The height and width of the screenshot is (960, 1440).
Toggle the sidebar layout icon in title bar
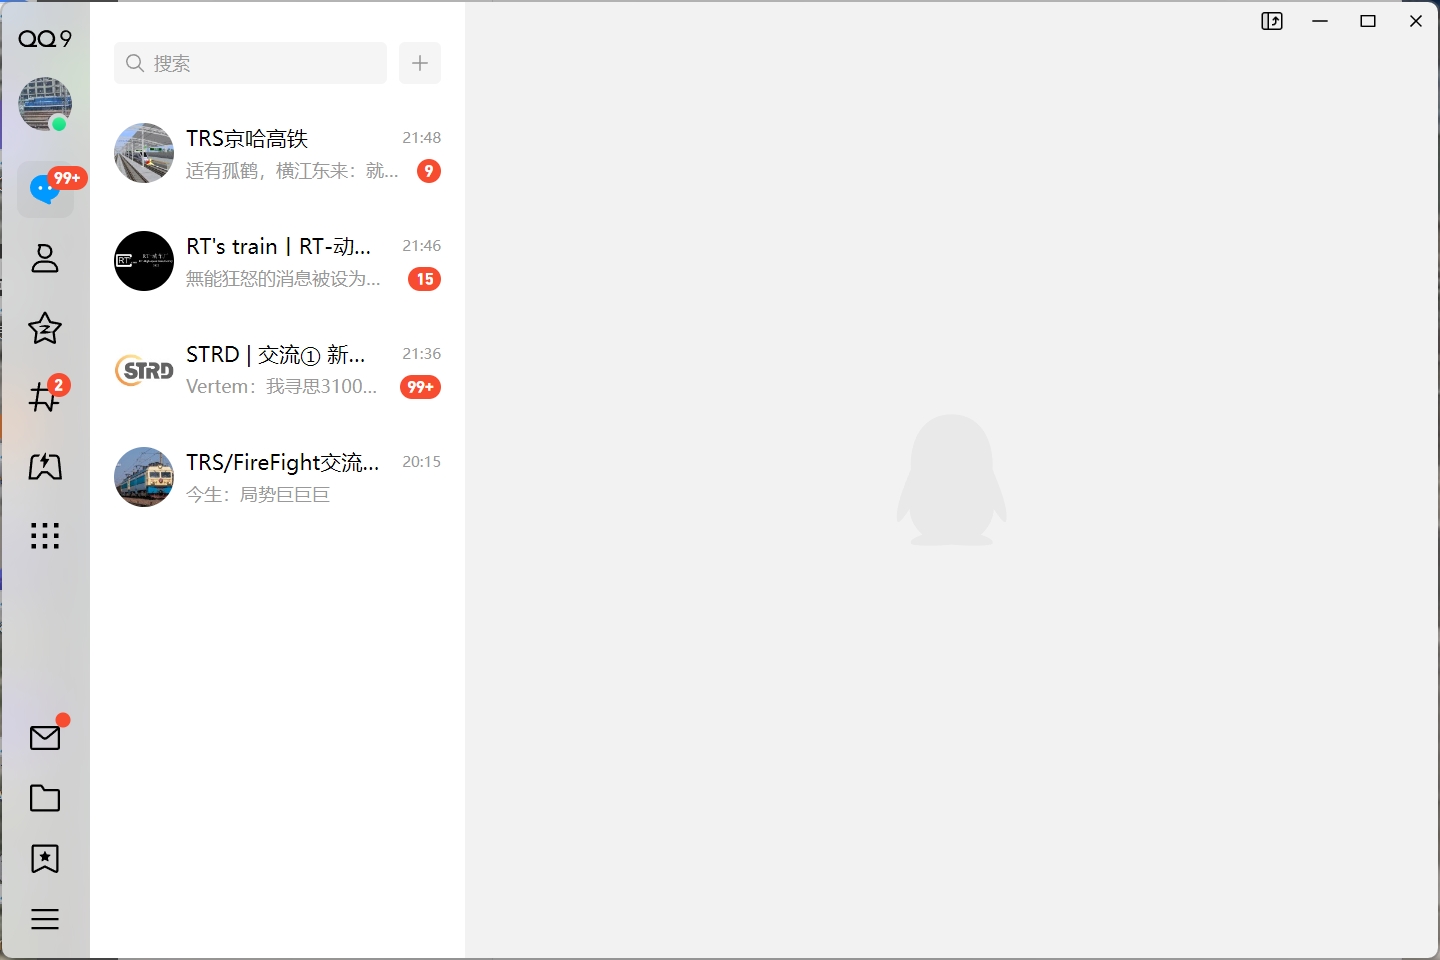point(1272,21)
